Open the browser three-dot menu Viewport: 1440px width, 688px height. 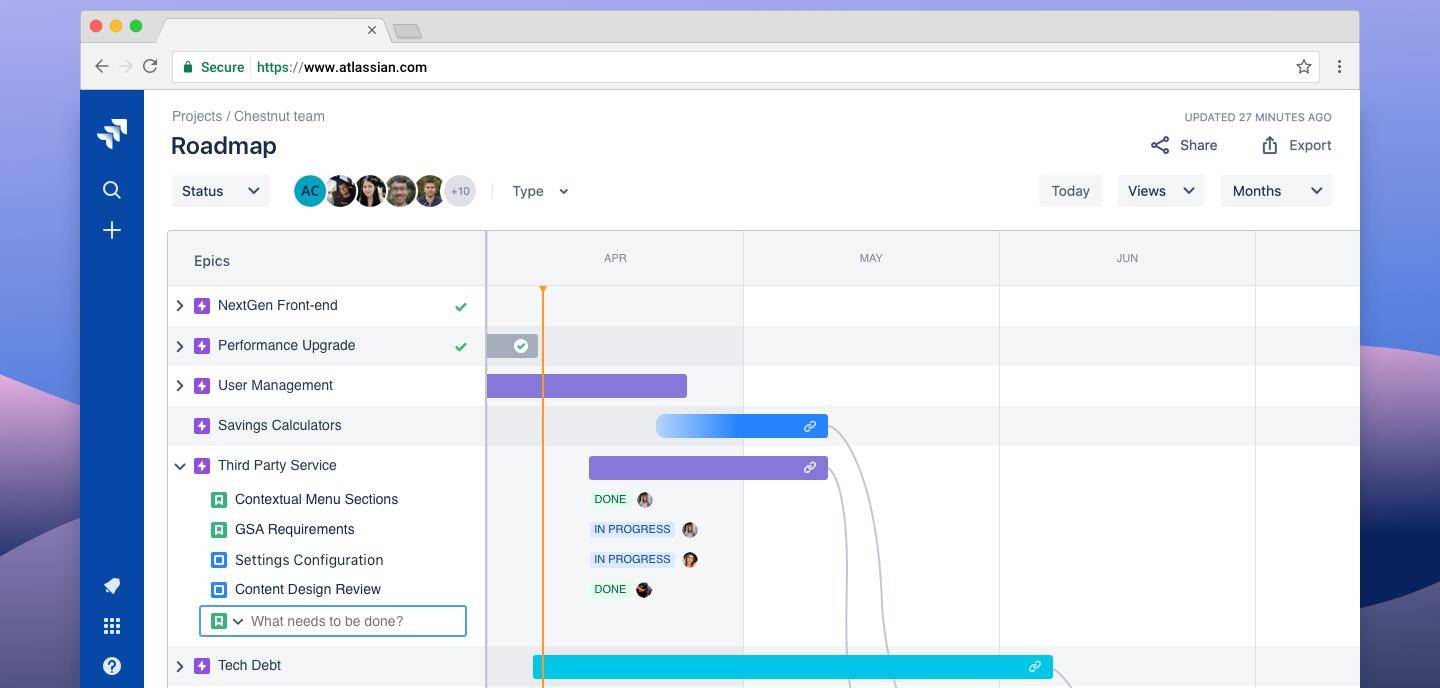(x=1339, y=67)
